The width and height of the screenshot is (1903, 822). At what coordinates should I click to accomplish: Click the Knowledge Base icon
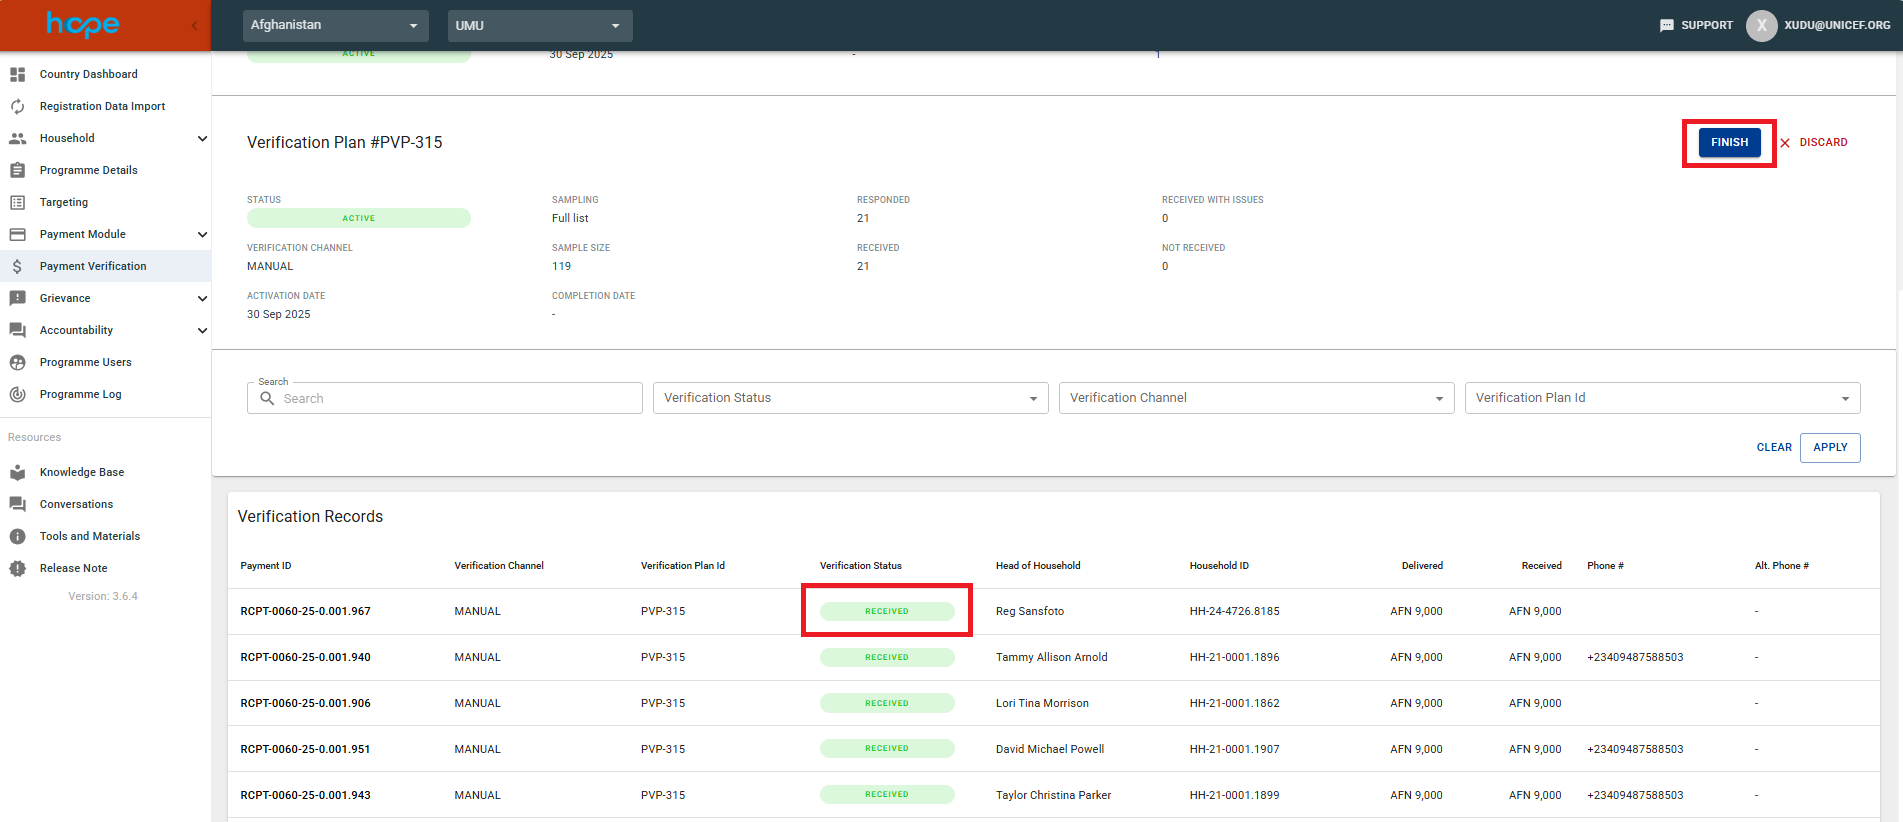click(x=17, y=472)
